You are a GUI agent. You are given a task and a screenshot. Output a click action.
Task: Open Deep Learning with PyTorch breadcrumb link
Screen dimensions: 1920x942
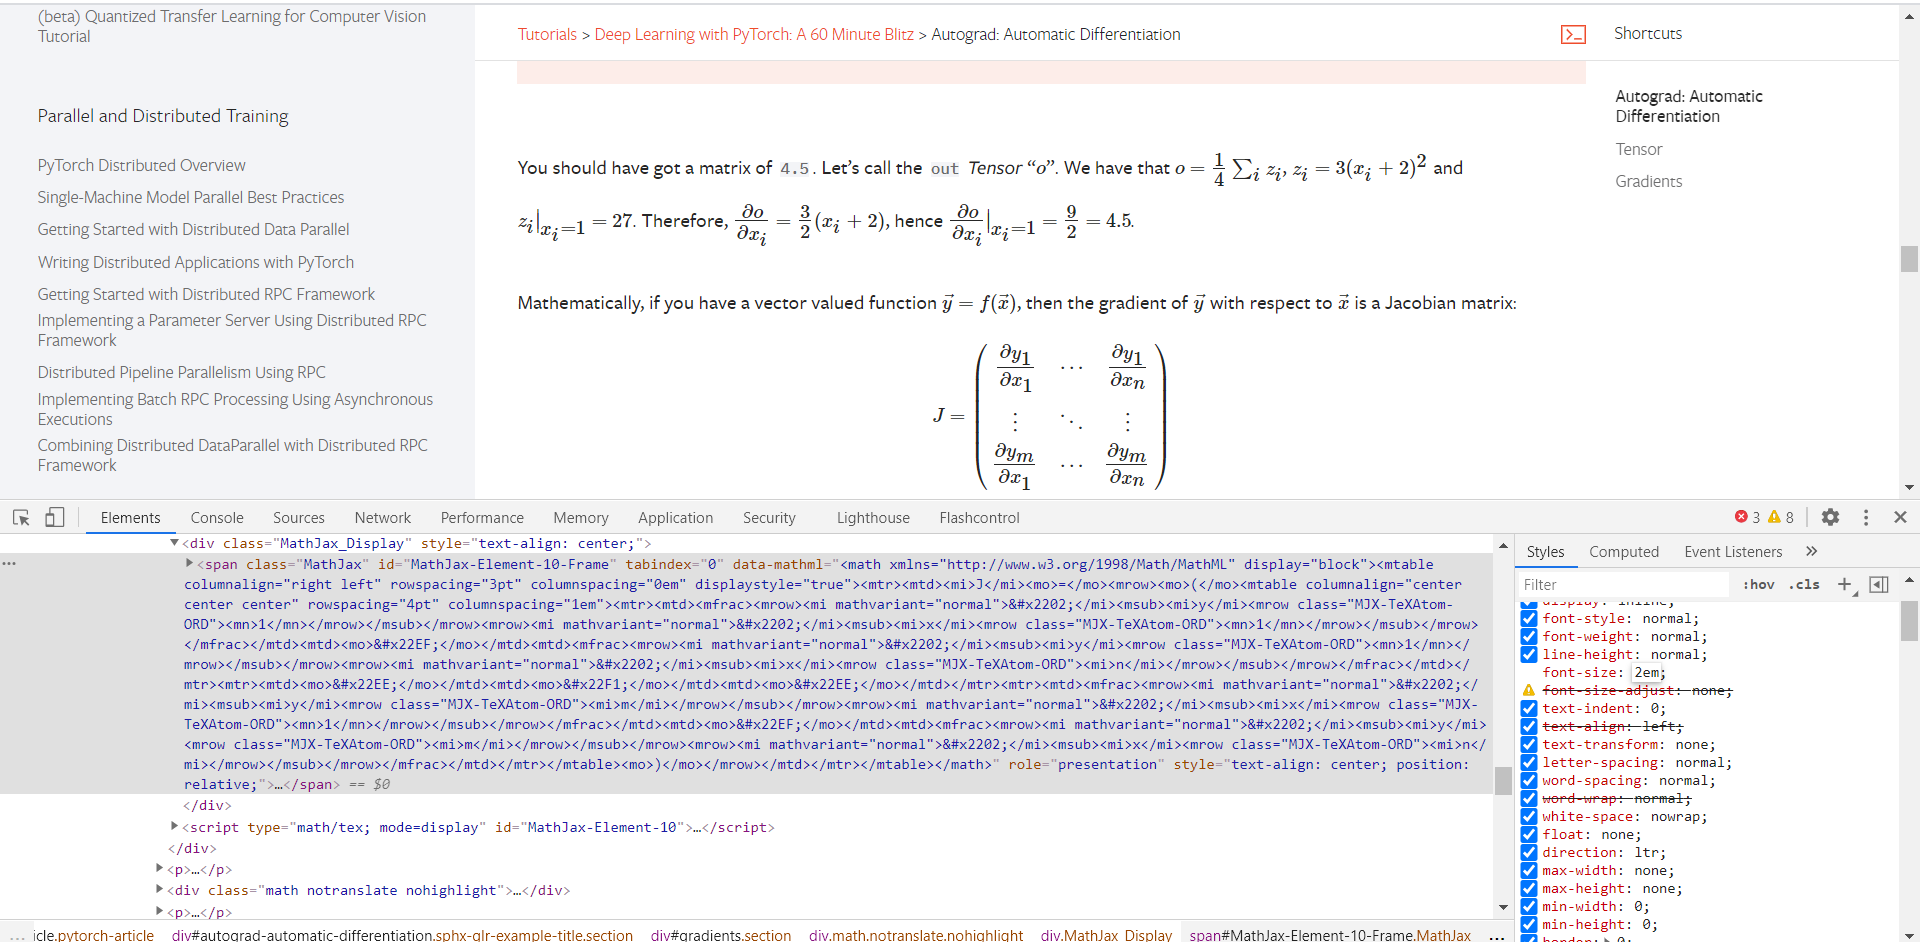(754, 34)
